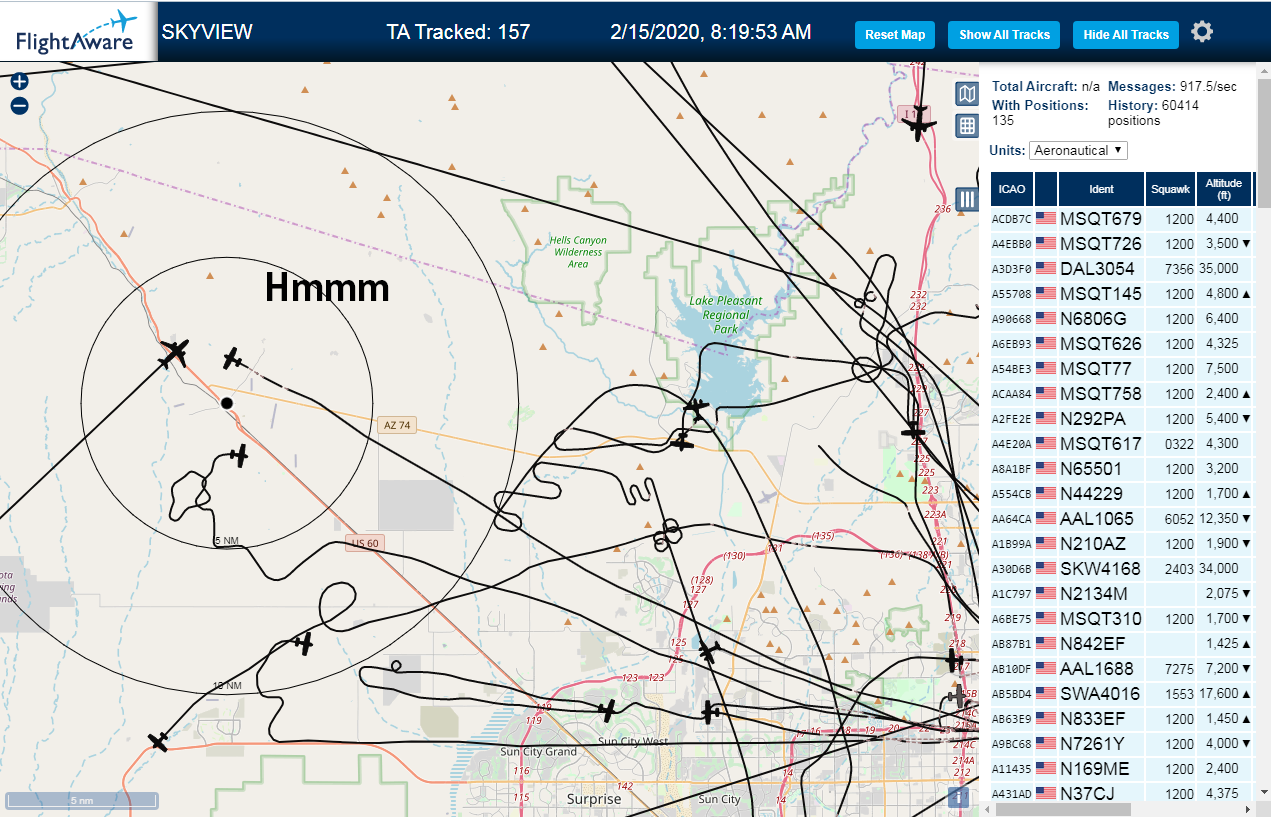The width and height of the screenshot is (1271, 817).
Task: Select the MSQT617 aircraft row
Action: pyautogui.click(x=1121, y=443)
